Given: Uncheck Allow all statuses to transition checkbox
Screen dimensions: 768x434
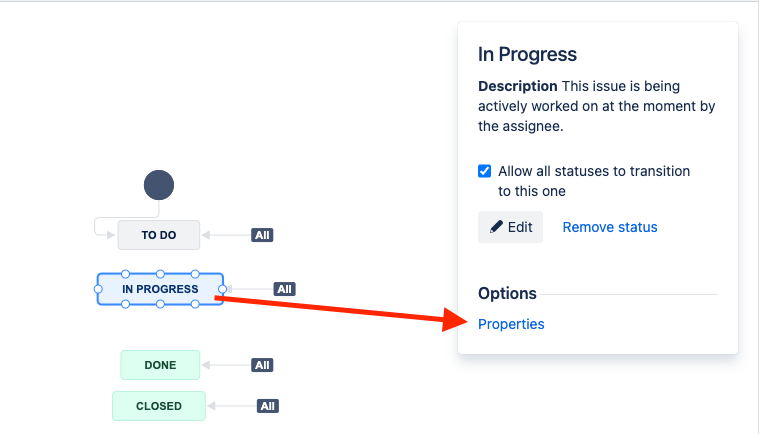Looking at the screenshot, I should (484, 171).
